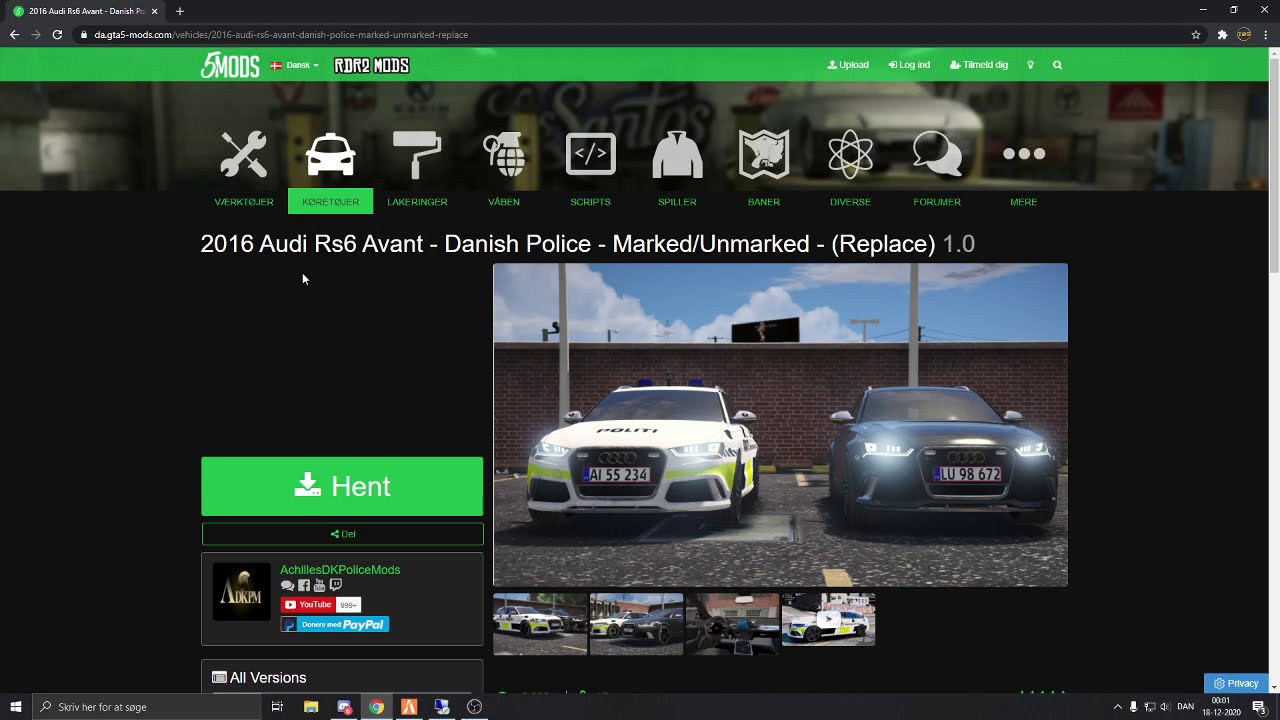Viewport: 1280px width, 720px height.
Task: Reload the page
Action: click(x=57, y=35)
